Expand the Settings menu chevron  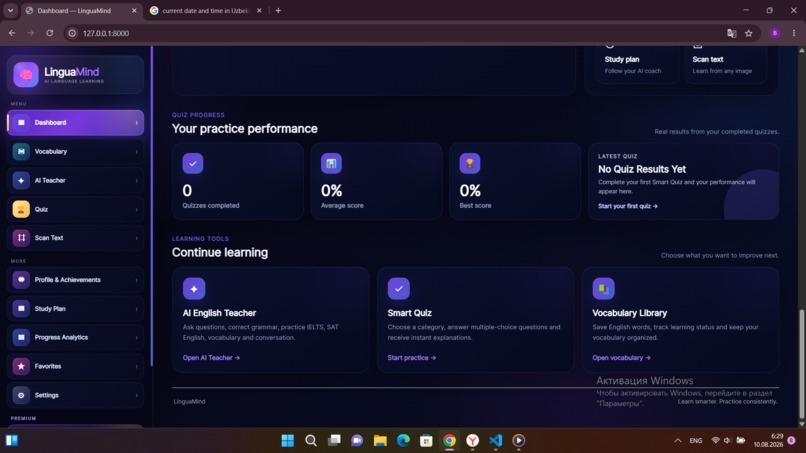click(x=137, y=395)
